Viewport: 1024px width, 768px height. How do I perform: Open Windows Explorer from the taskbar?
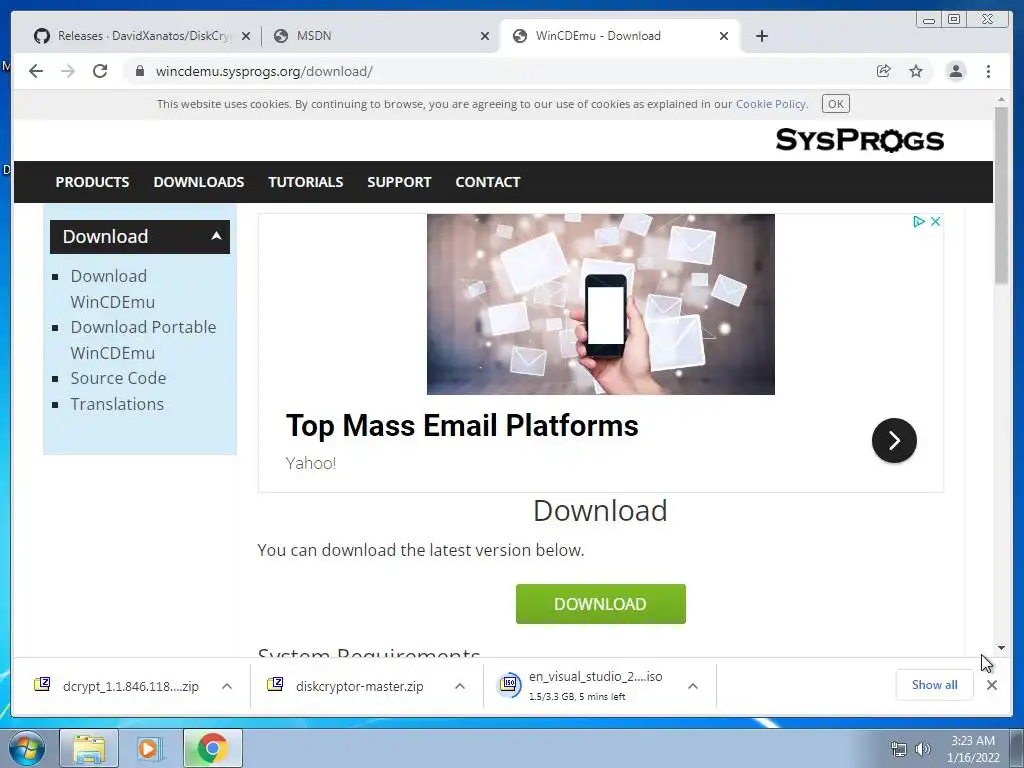tap(89, 748)
